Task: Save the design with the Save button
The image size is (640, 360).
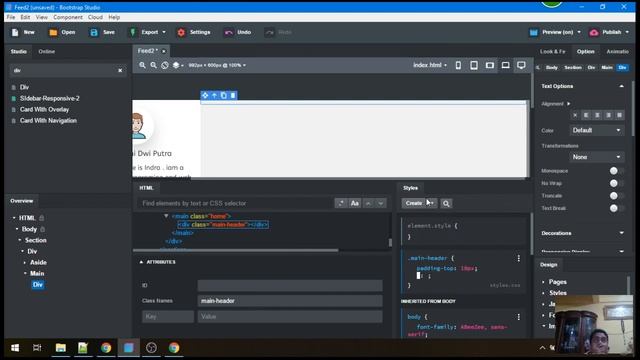Action: click(102, 32)
